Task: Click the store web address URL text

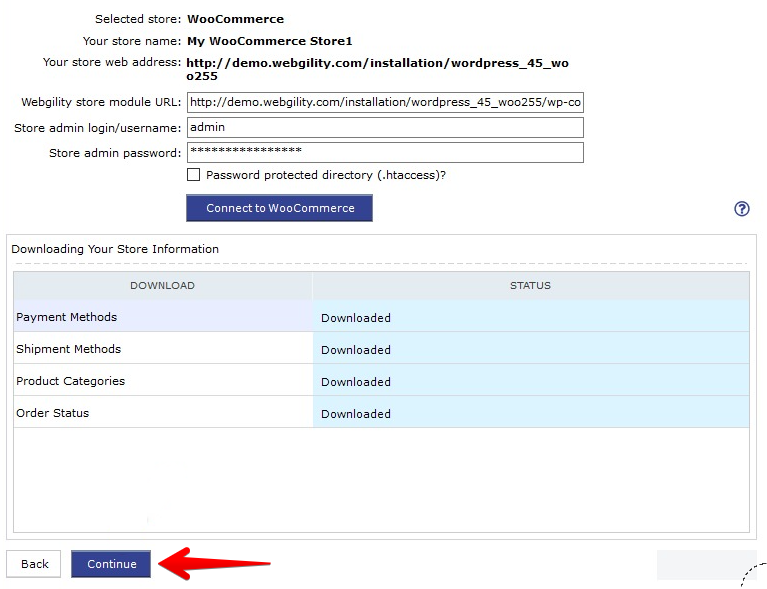Action: click(x=377, y=69)
